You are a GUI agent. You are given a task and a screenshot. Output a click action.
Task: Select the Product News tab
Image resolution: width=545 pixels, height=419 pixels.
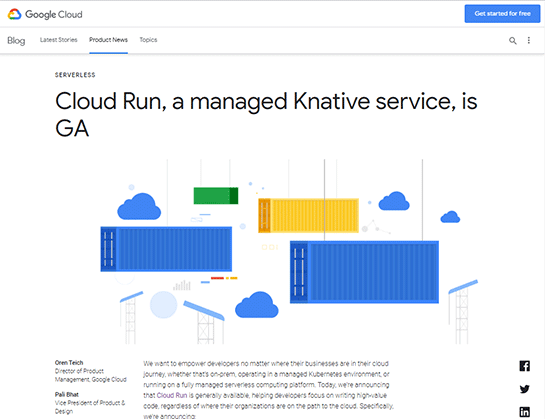(x=108, y=40)
